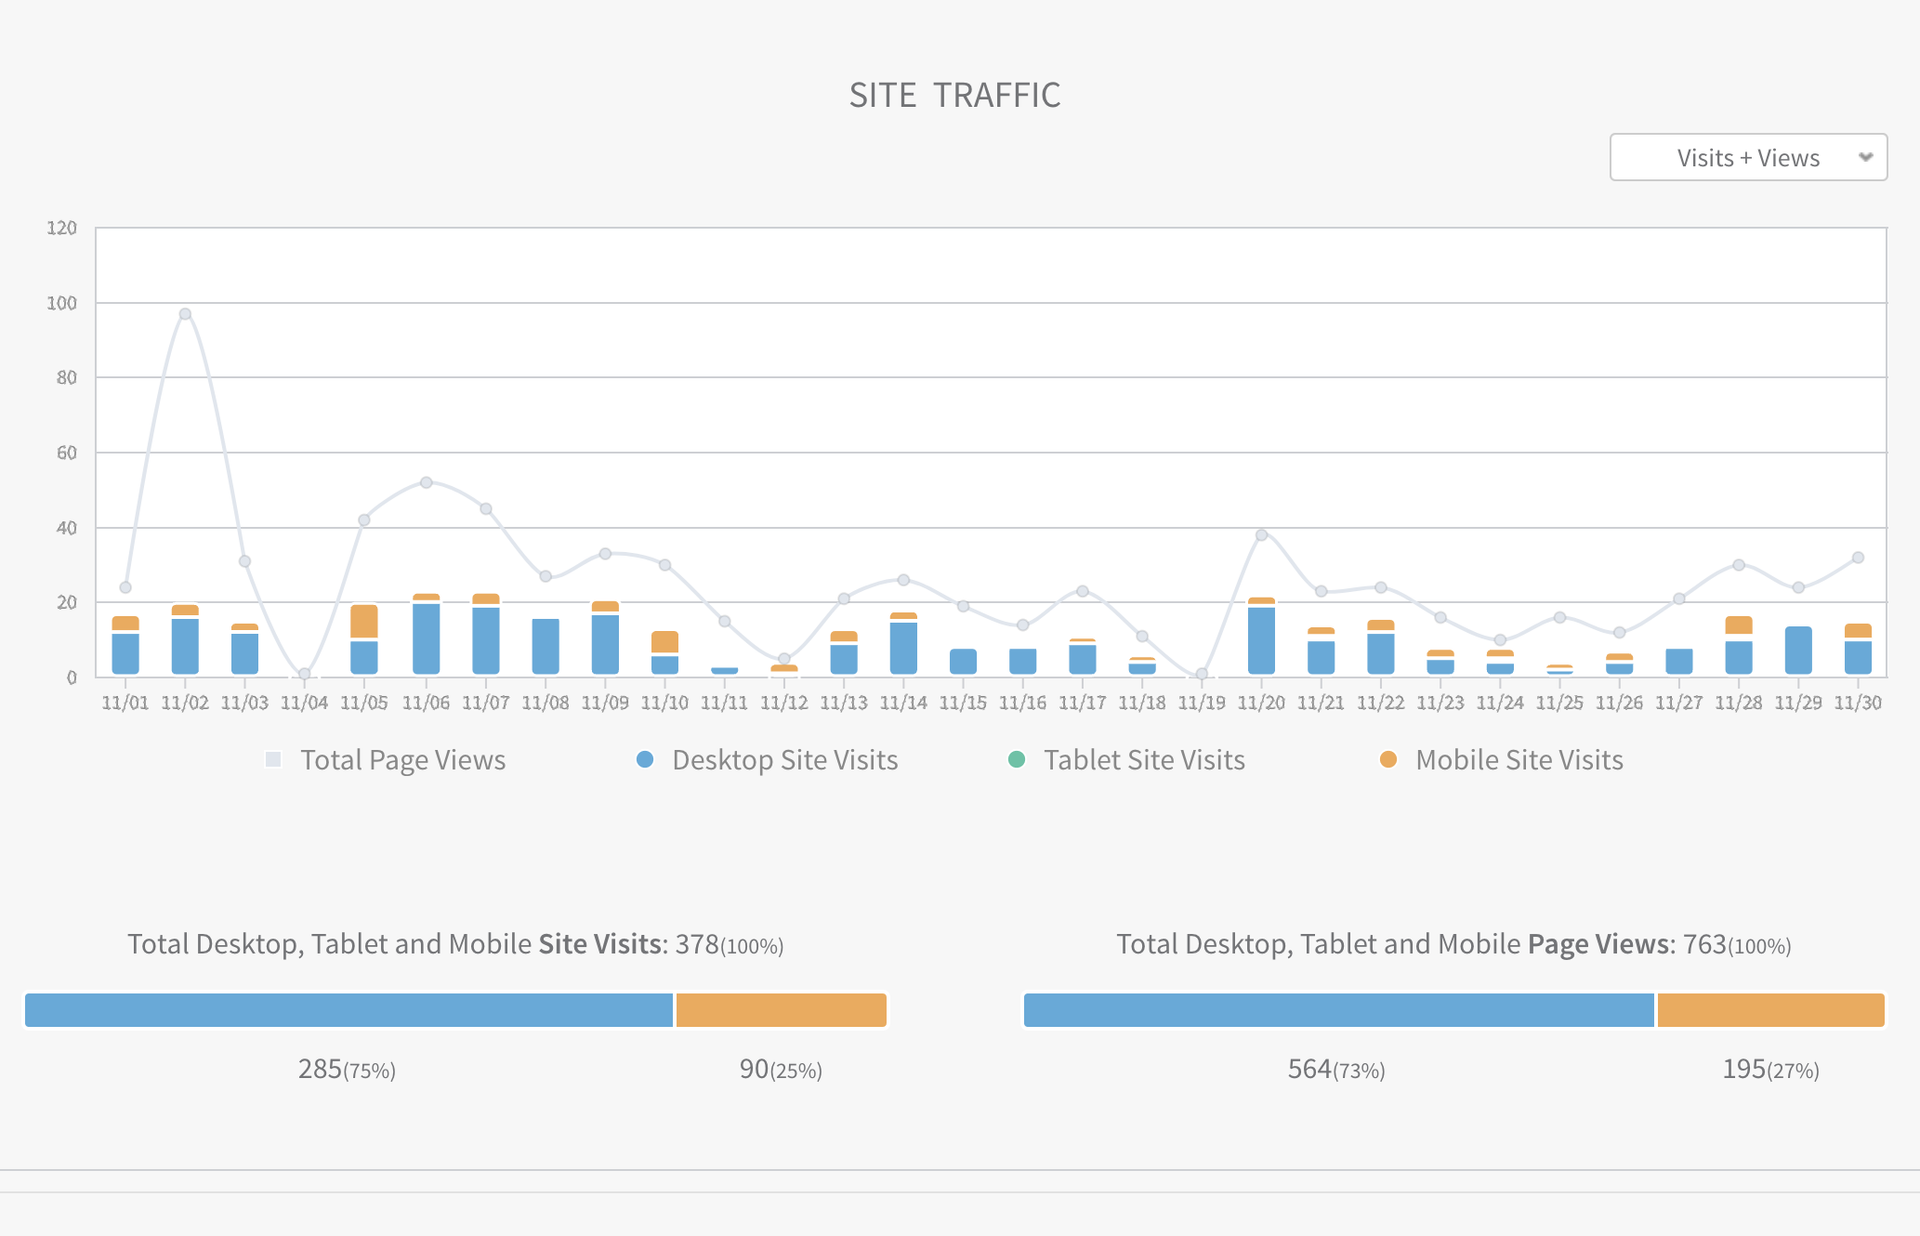Toggle the Desktop Site Visits legend series

point(784,760)
